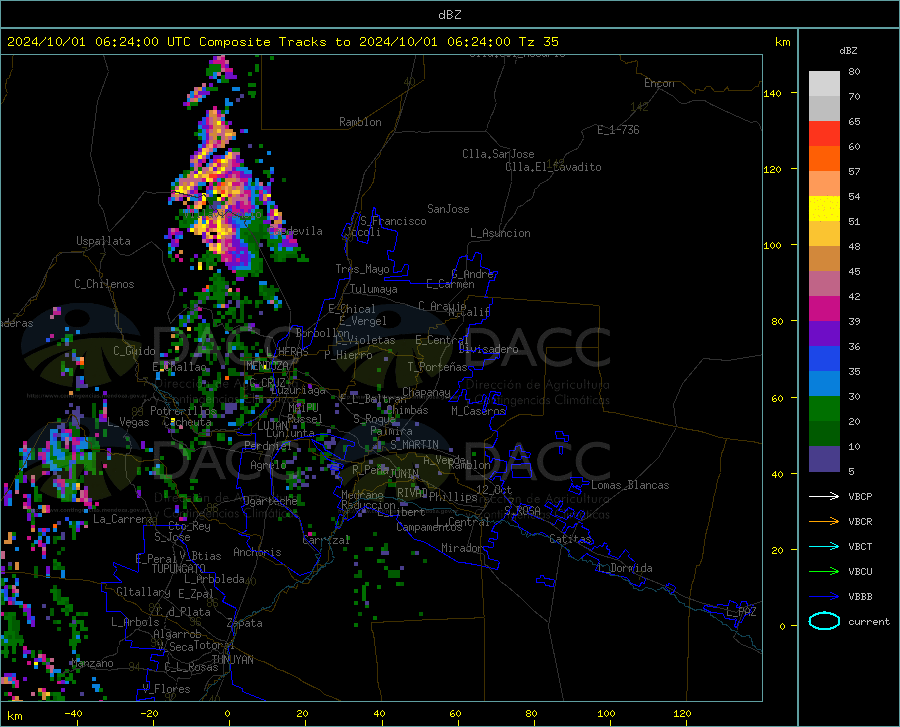
Task: Click the dBZ title at top
Action: click(449, 15)
